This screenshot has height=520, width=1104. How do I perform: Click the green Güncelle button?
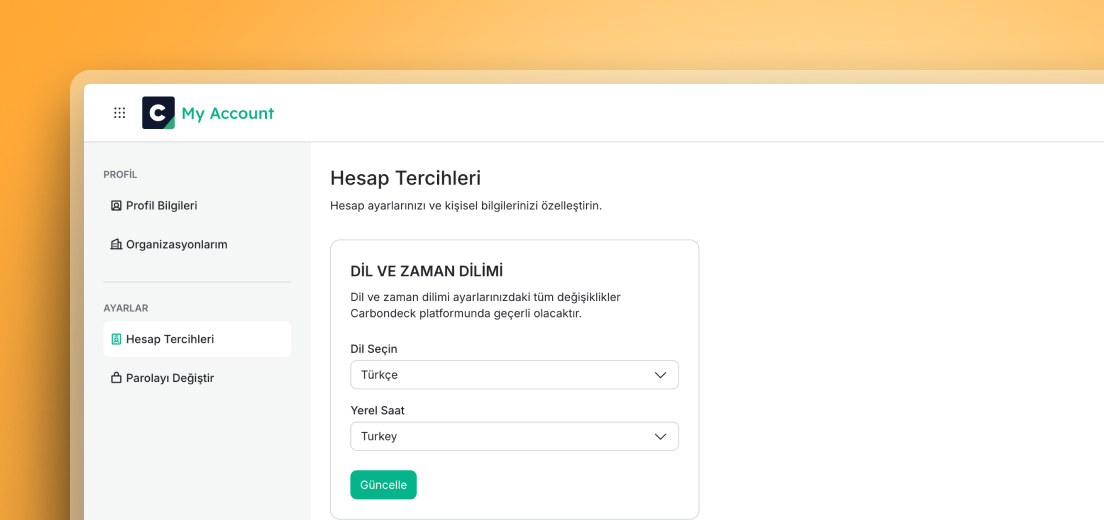384,485
